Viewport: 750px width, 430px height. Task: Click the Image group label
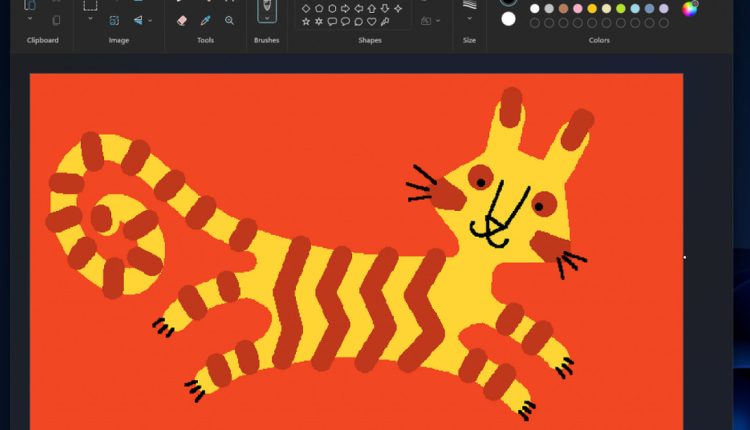pos(119,40)
